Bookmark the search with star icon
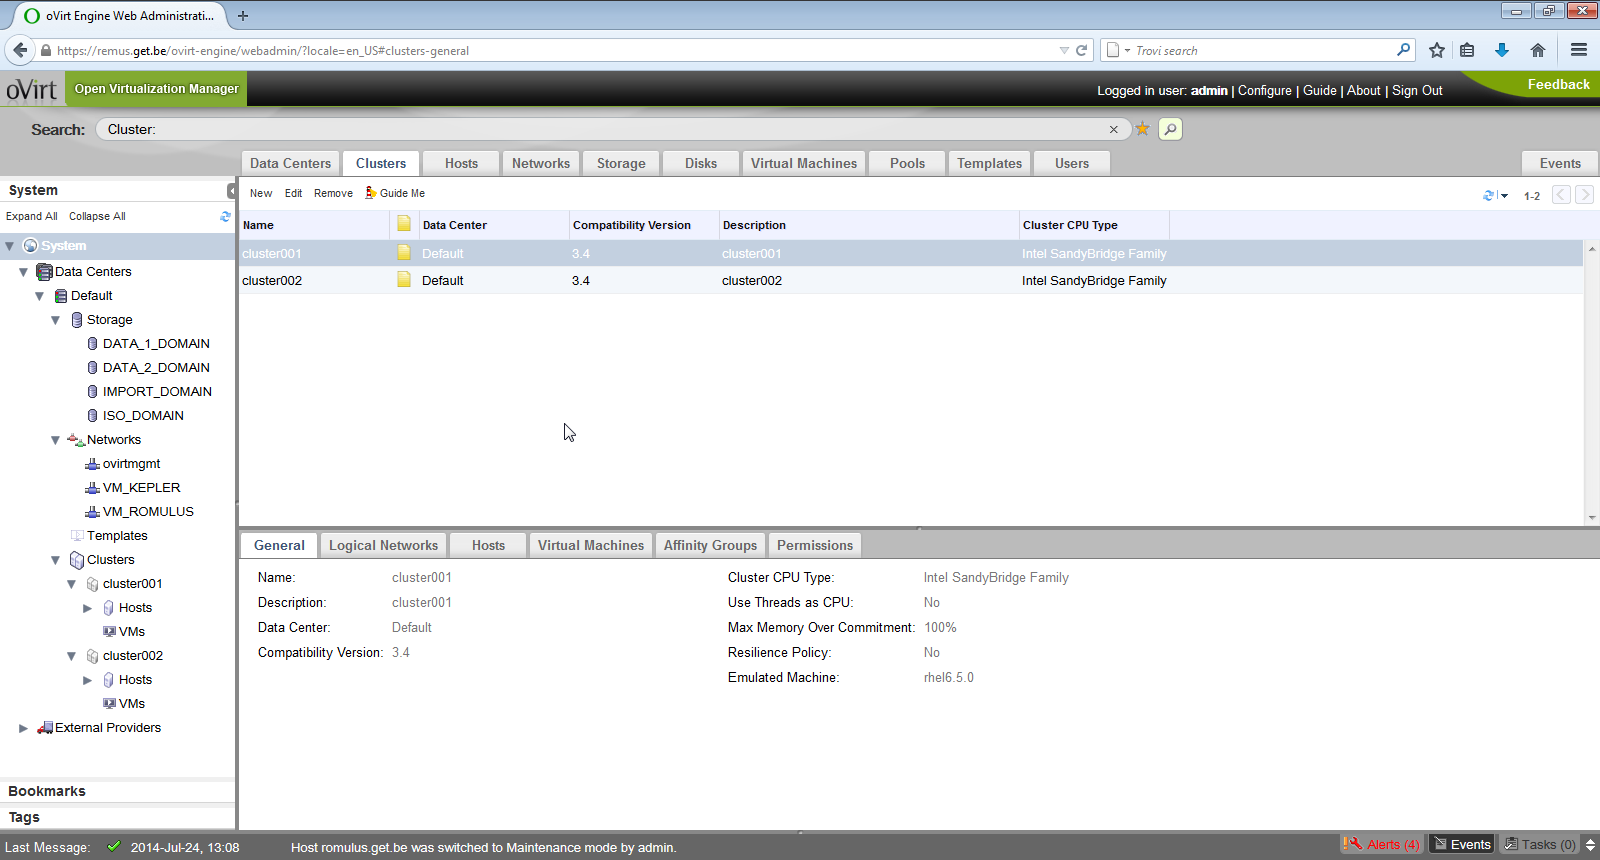Image resolution: width=1600 pixels, height=860 pixels. coord(1142,129)
